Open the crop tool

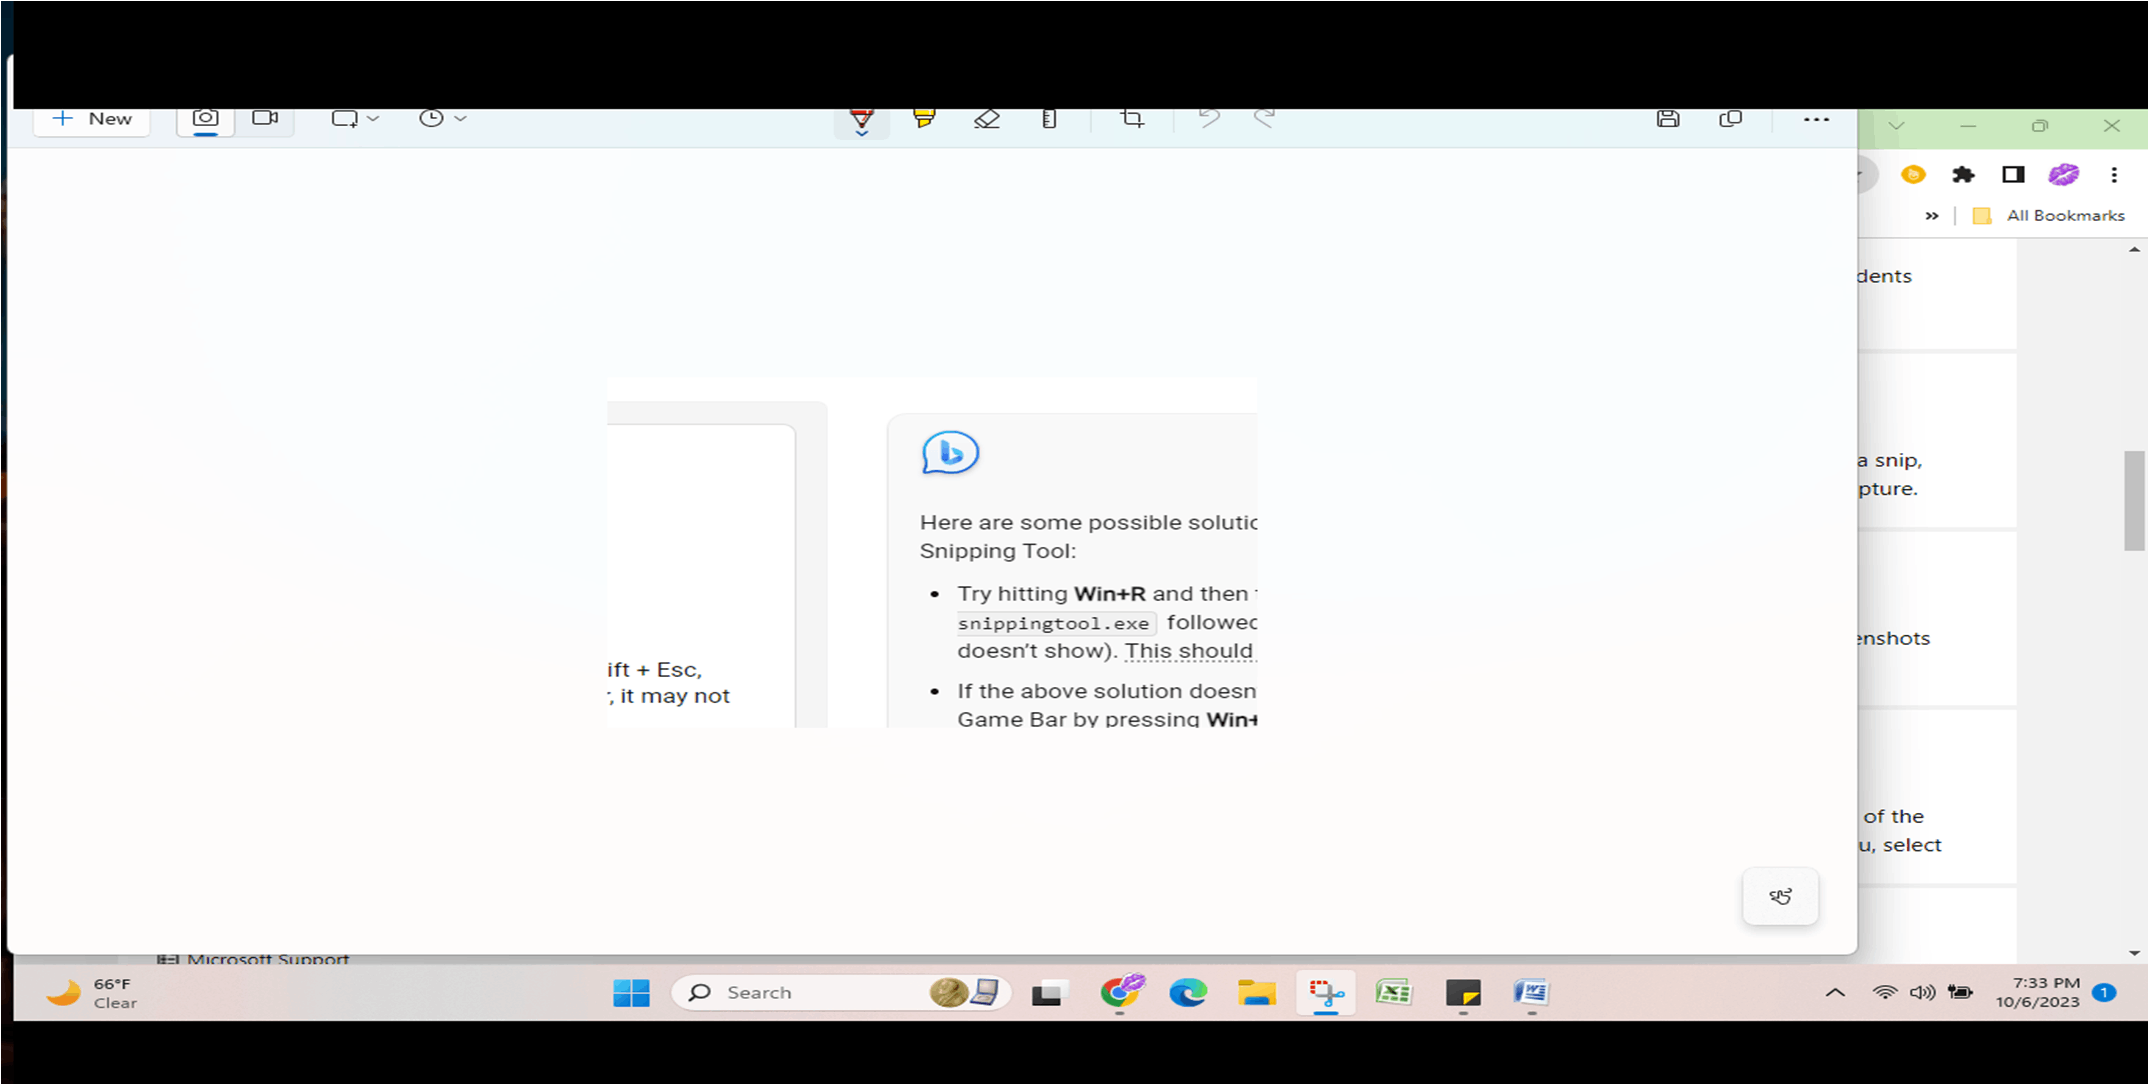pos(1130,119)
